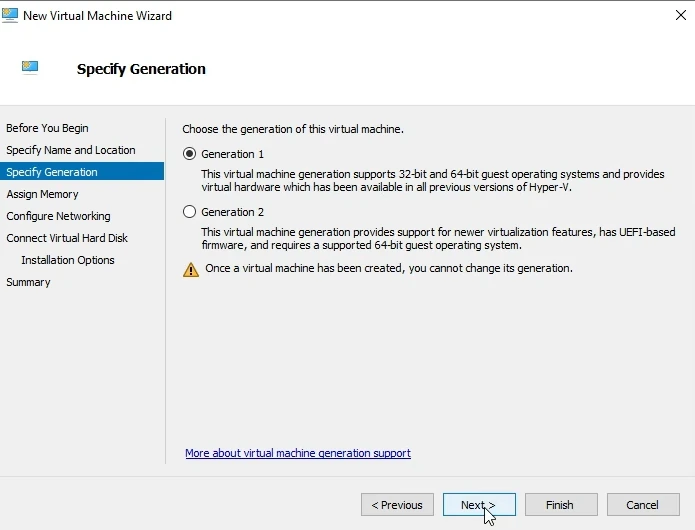Cancel the New Virtual Machine Wizard
Screen dimensions: 695x530
(x=643, y=505)
